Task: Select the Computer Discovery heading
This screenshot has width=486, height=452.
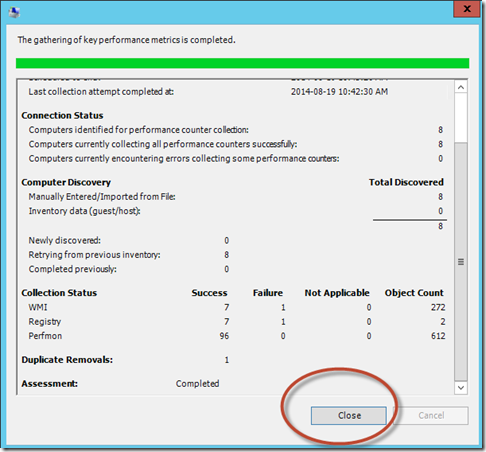Action: coord(66,183)
